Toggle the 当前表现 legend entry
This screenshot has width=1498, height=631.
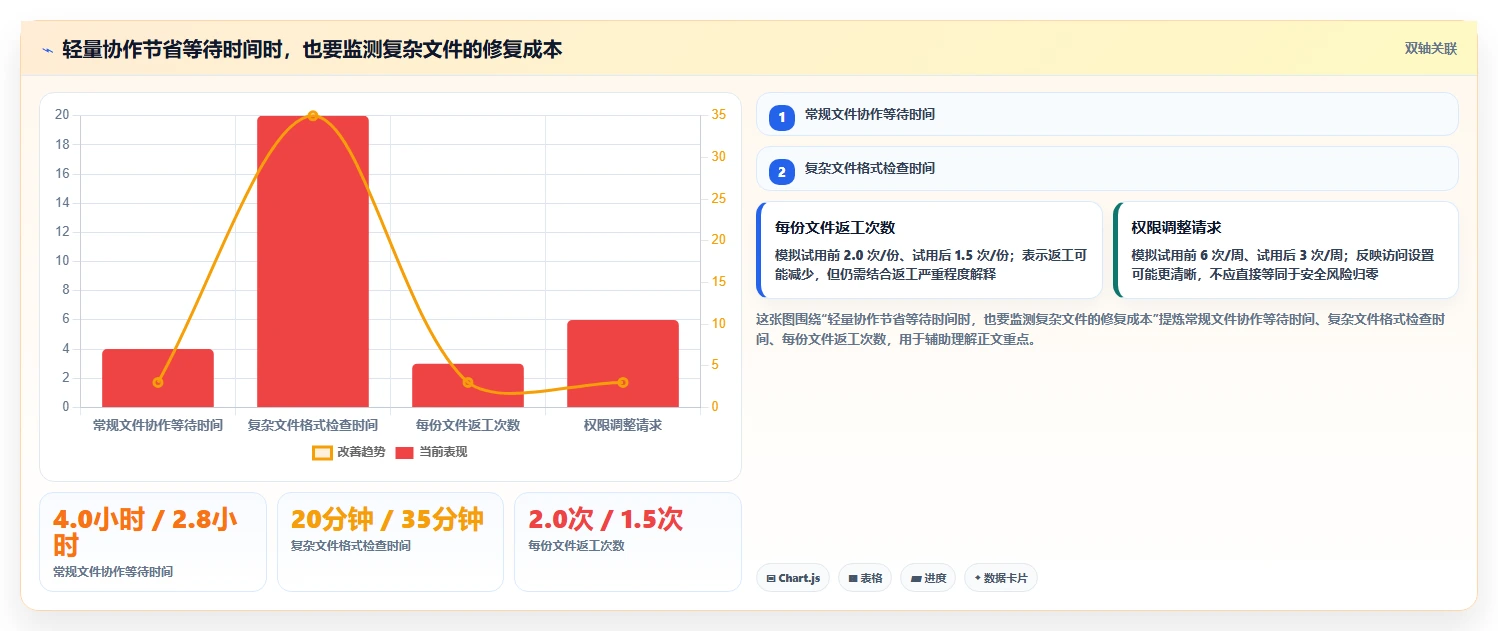pyautogui.click(x=431, y=452)
